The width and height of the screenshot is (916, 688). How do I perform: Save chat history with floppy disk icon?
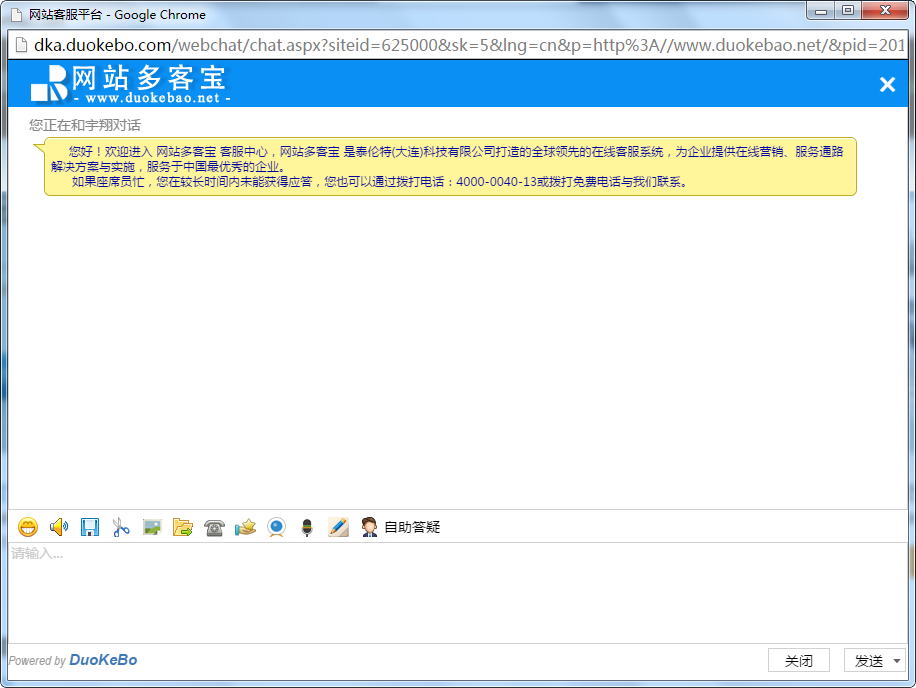(x=90, y=527)
